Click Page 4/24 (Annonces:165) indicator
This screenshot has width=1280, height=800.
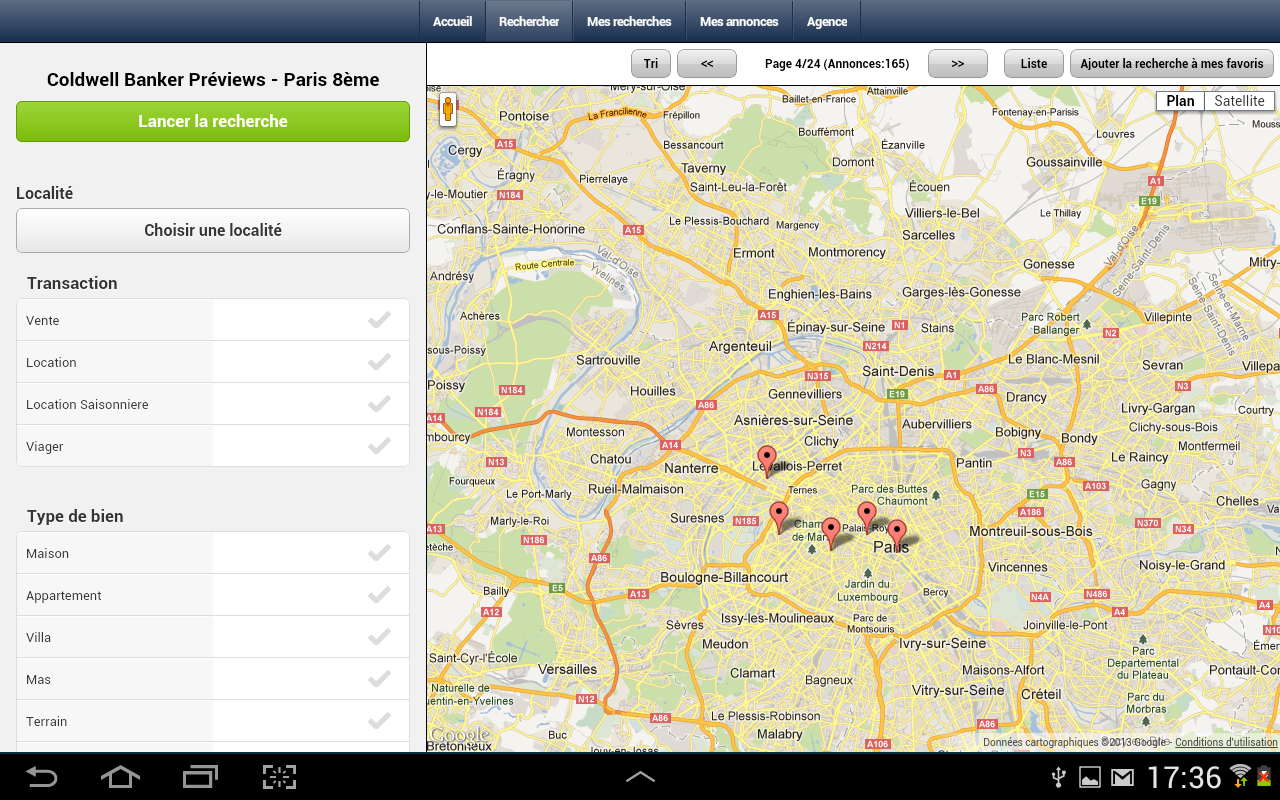point(837,64)
